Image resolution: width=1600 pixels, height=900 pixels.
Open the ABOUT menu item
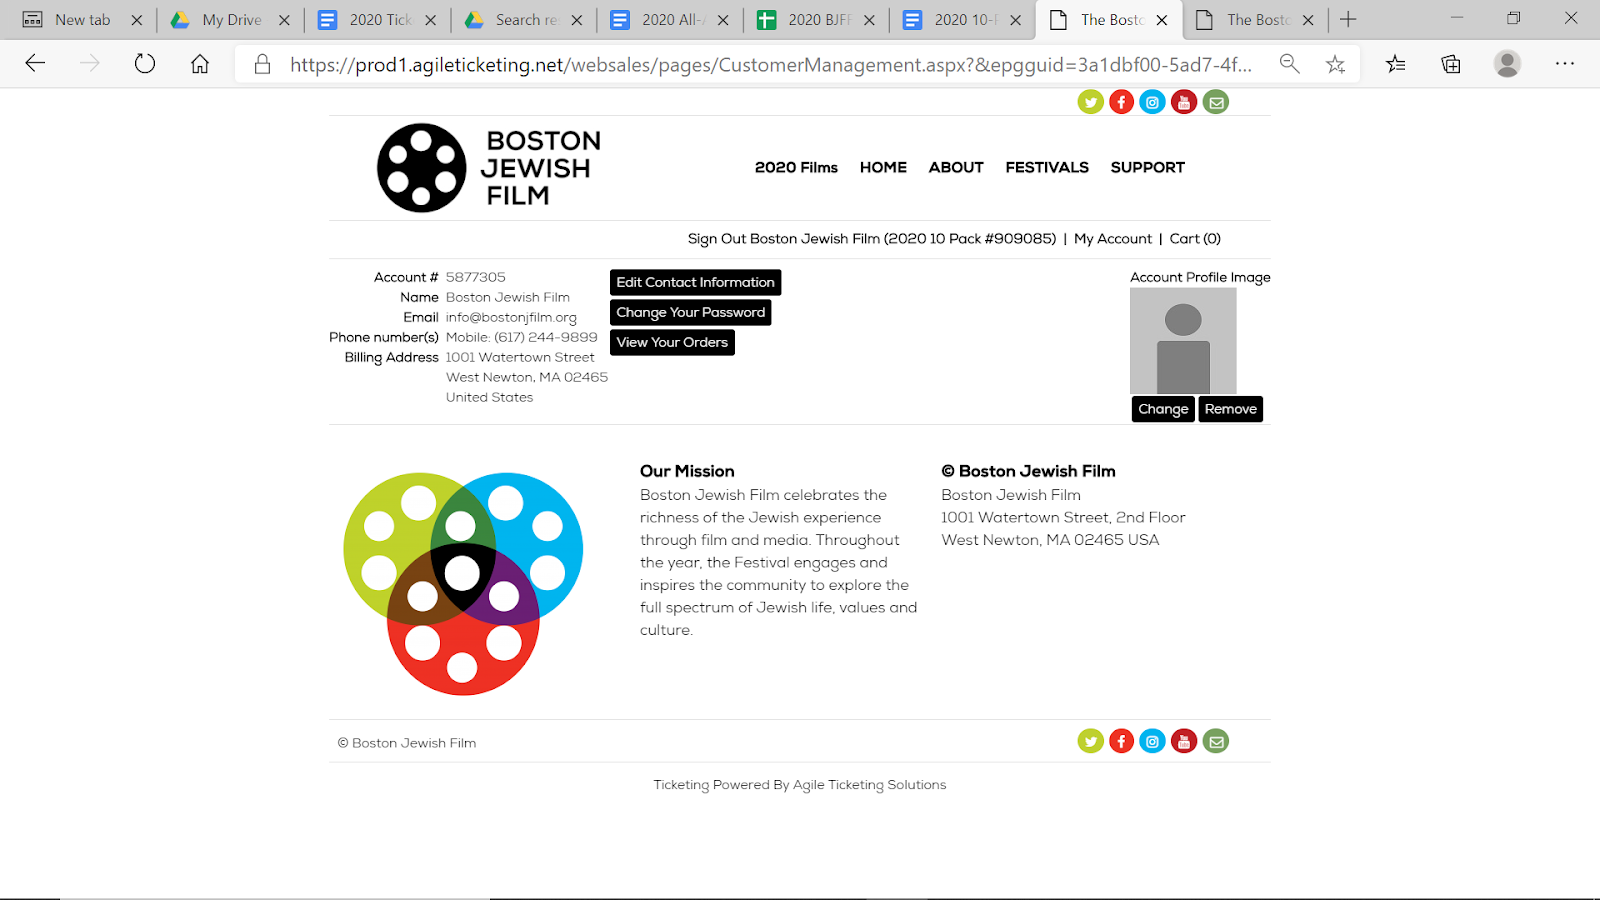(x=956, y=167)
